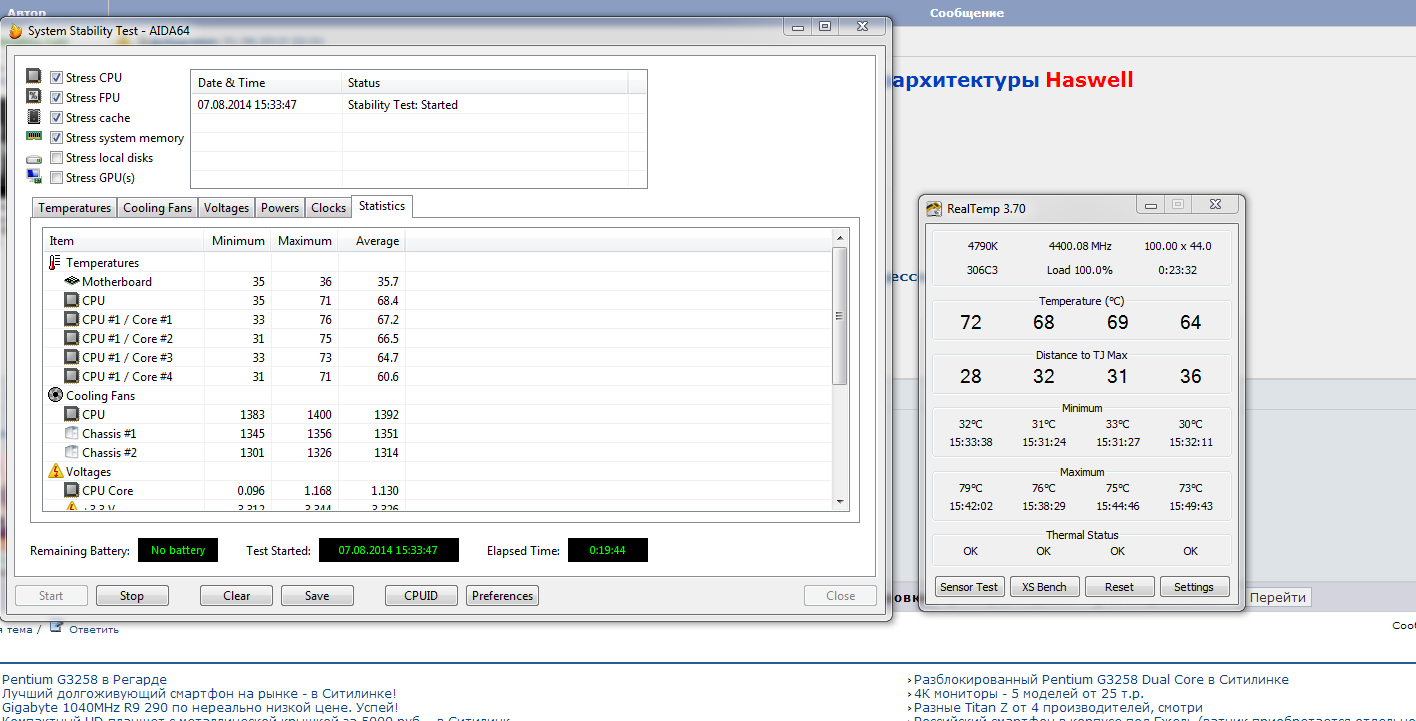
Task: Click the icon in CPU #1 / Core #1 row
Action: tap(71, 319)
